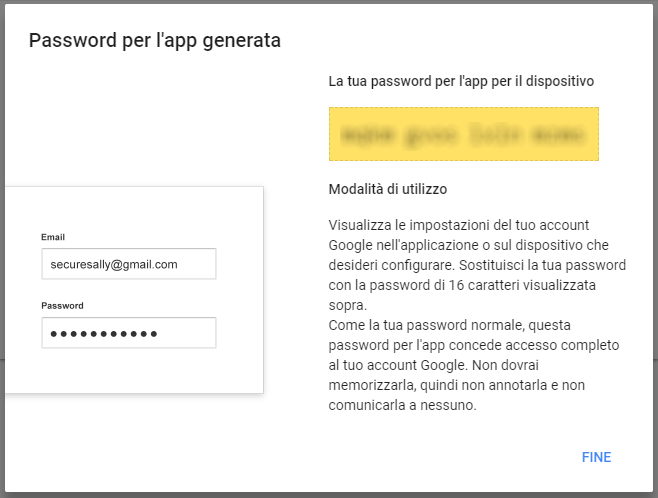This screenshot has height=498, width=658.
Task: Select the Password field with dots
Action: (129, 333)
